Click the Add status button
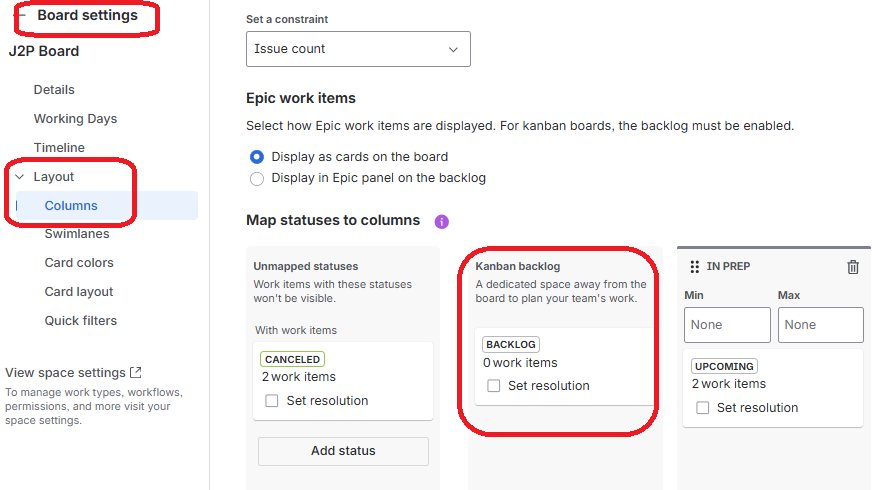This screenshot has height=490, width=880. point(343,451)
